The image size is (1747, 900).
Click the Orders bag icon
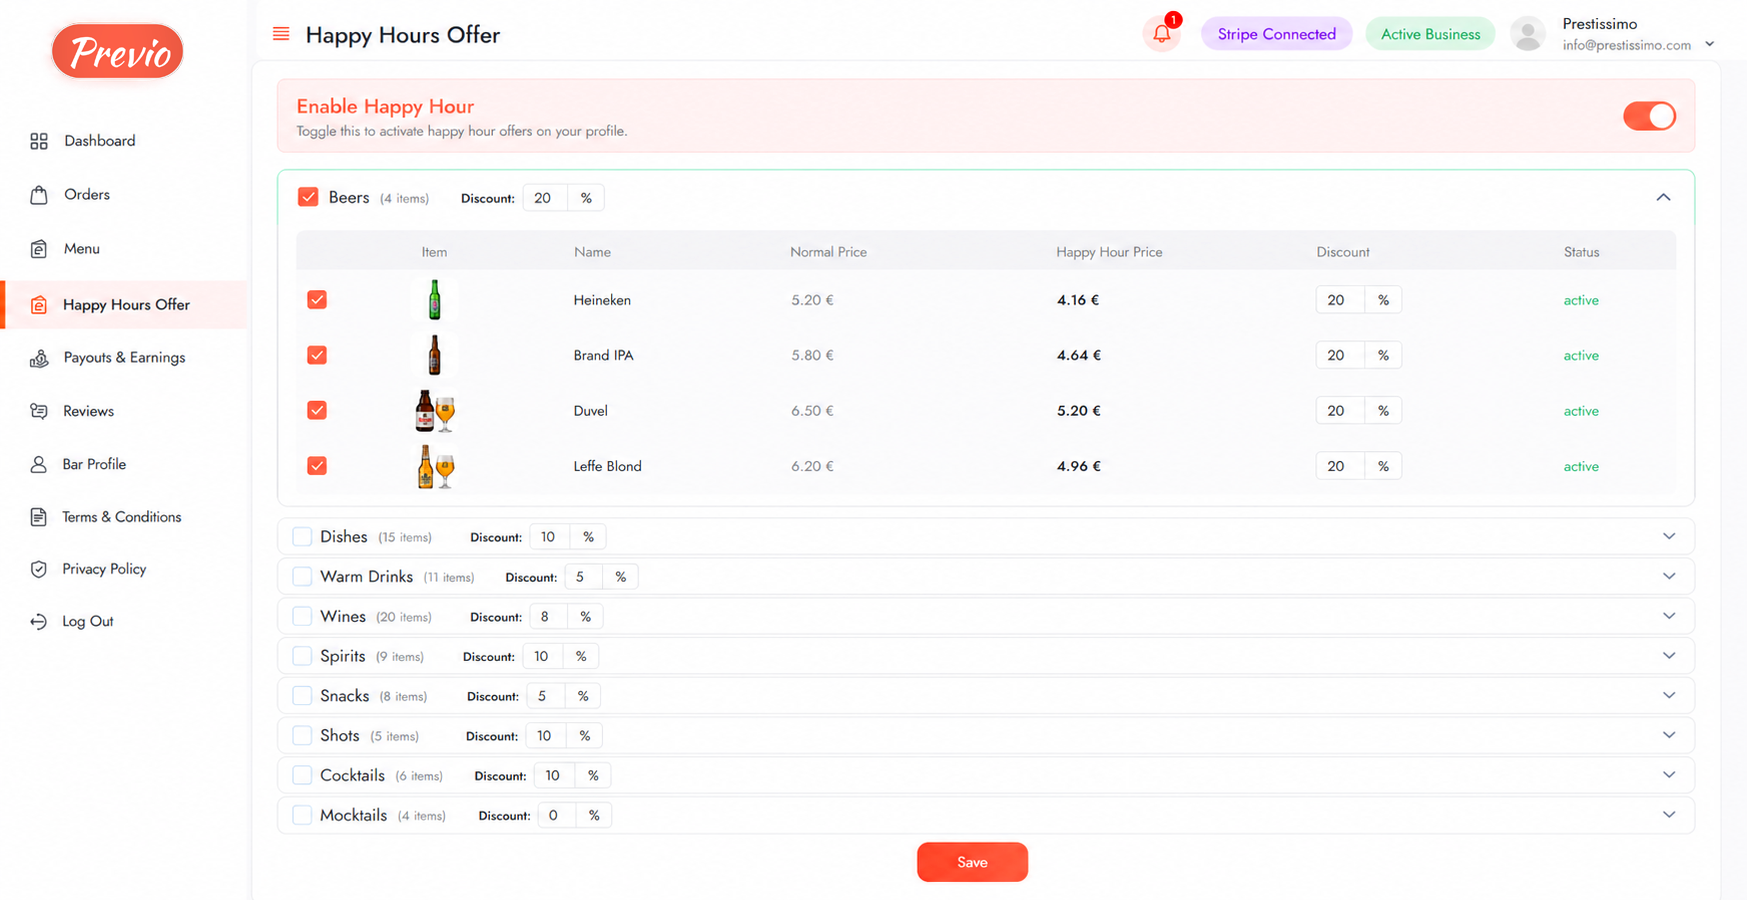(39, 195)
